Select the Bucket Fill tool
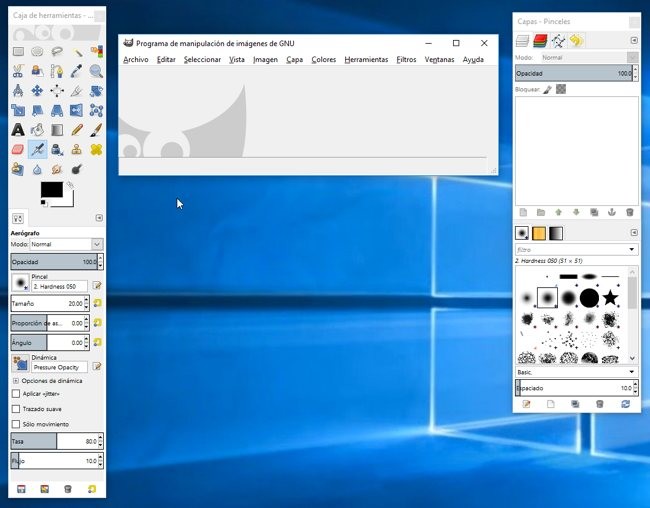Image resolution: width=650 pixels, height=508 pixels. click(x=38, y=129)
